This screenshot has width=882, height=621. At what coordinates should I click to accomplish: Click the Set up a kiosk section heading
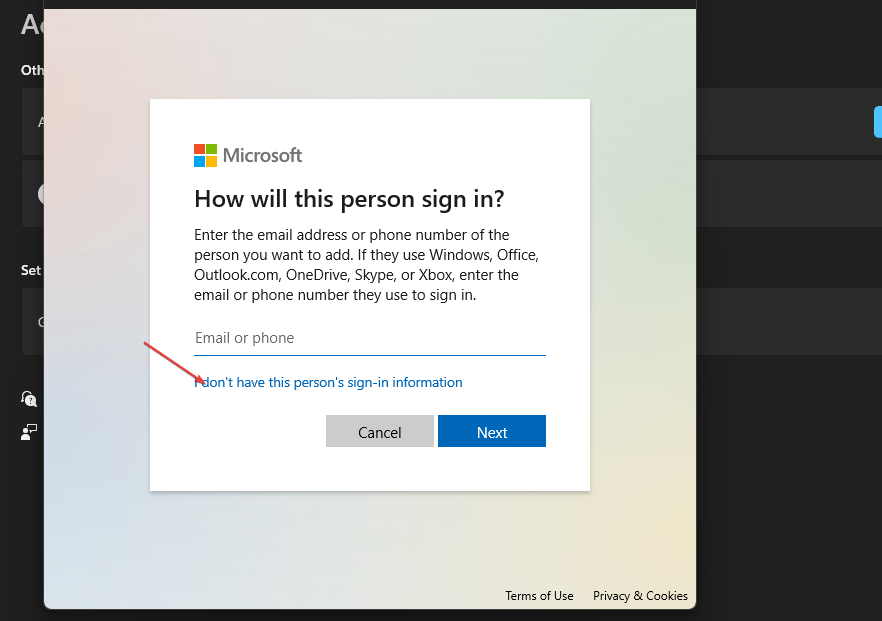pyautogui.click(x=31, y=270)
